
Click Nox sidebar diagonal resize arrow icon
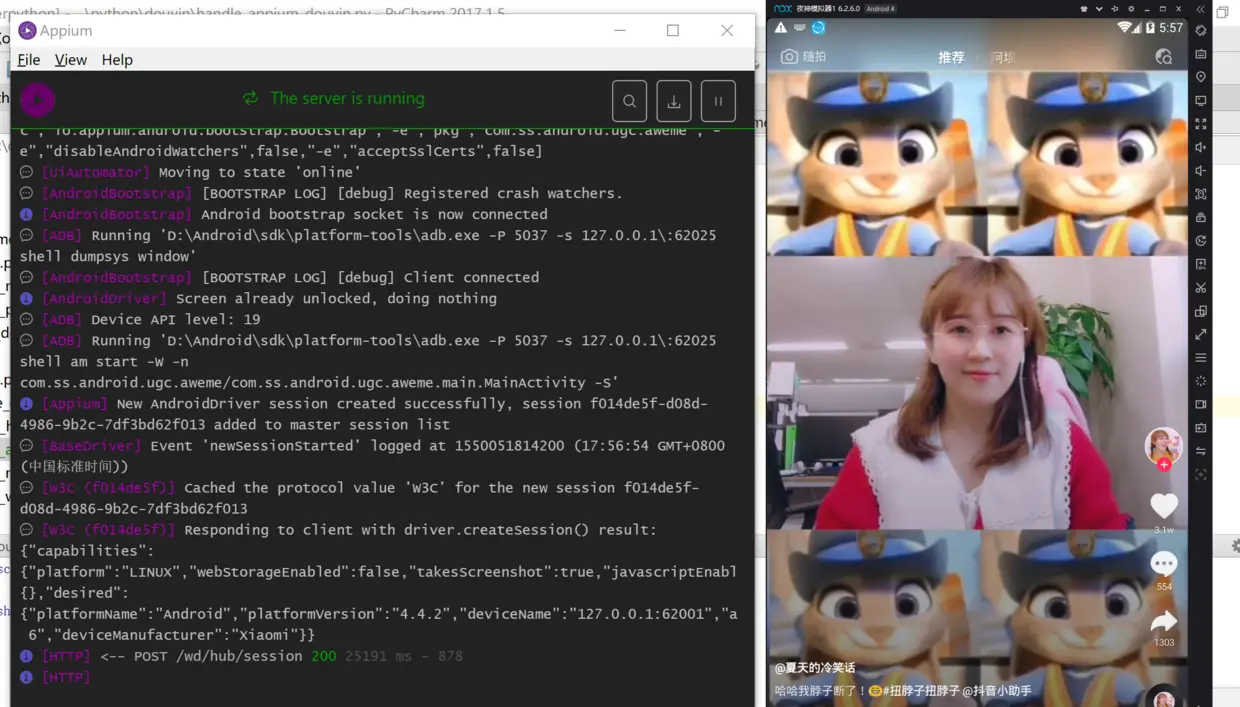(x=1201, y=334)
